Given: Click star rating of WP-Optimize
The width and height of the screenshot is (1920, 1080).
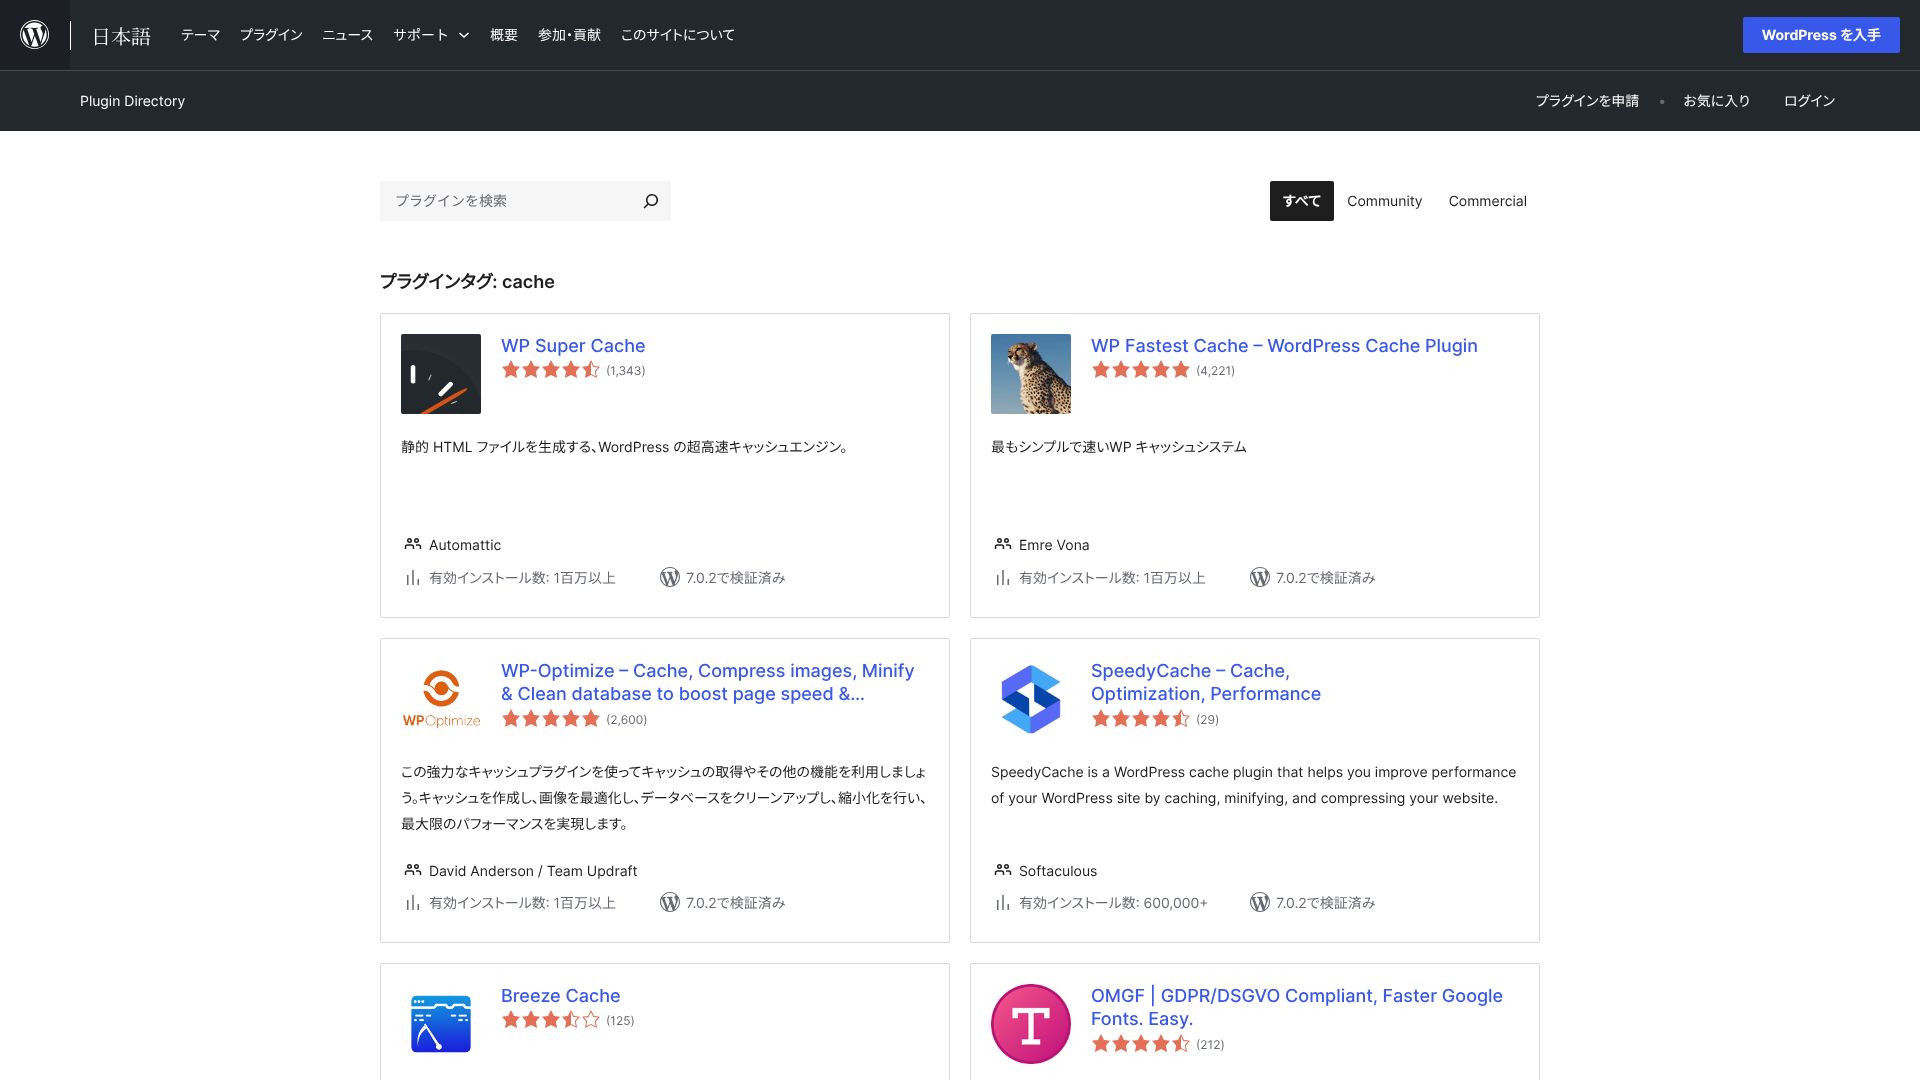Looking at the screenshot, I should [x=551, y=719].
